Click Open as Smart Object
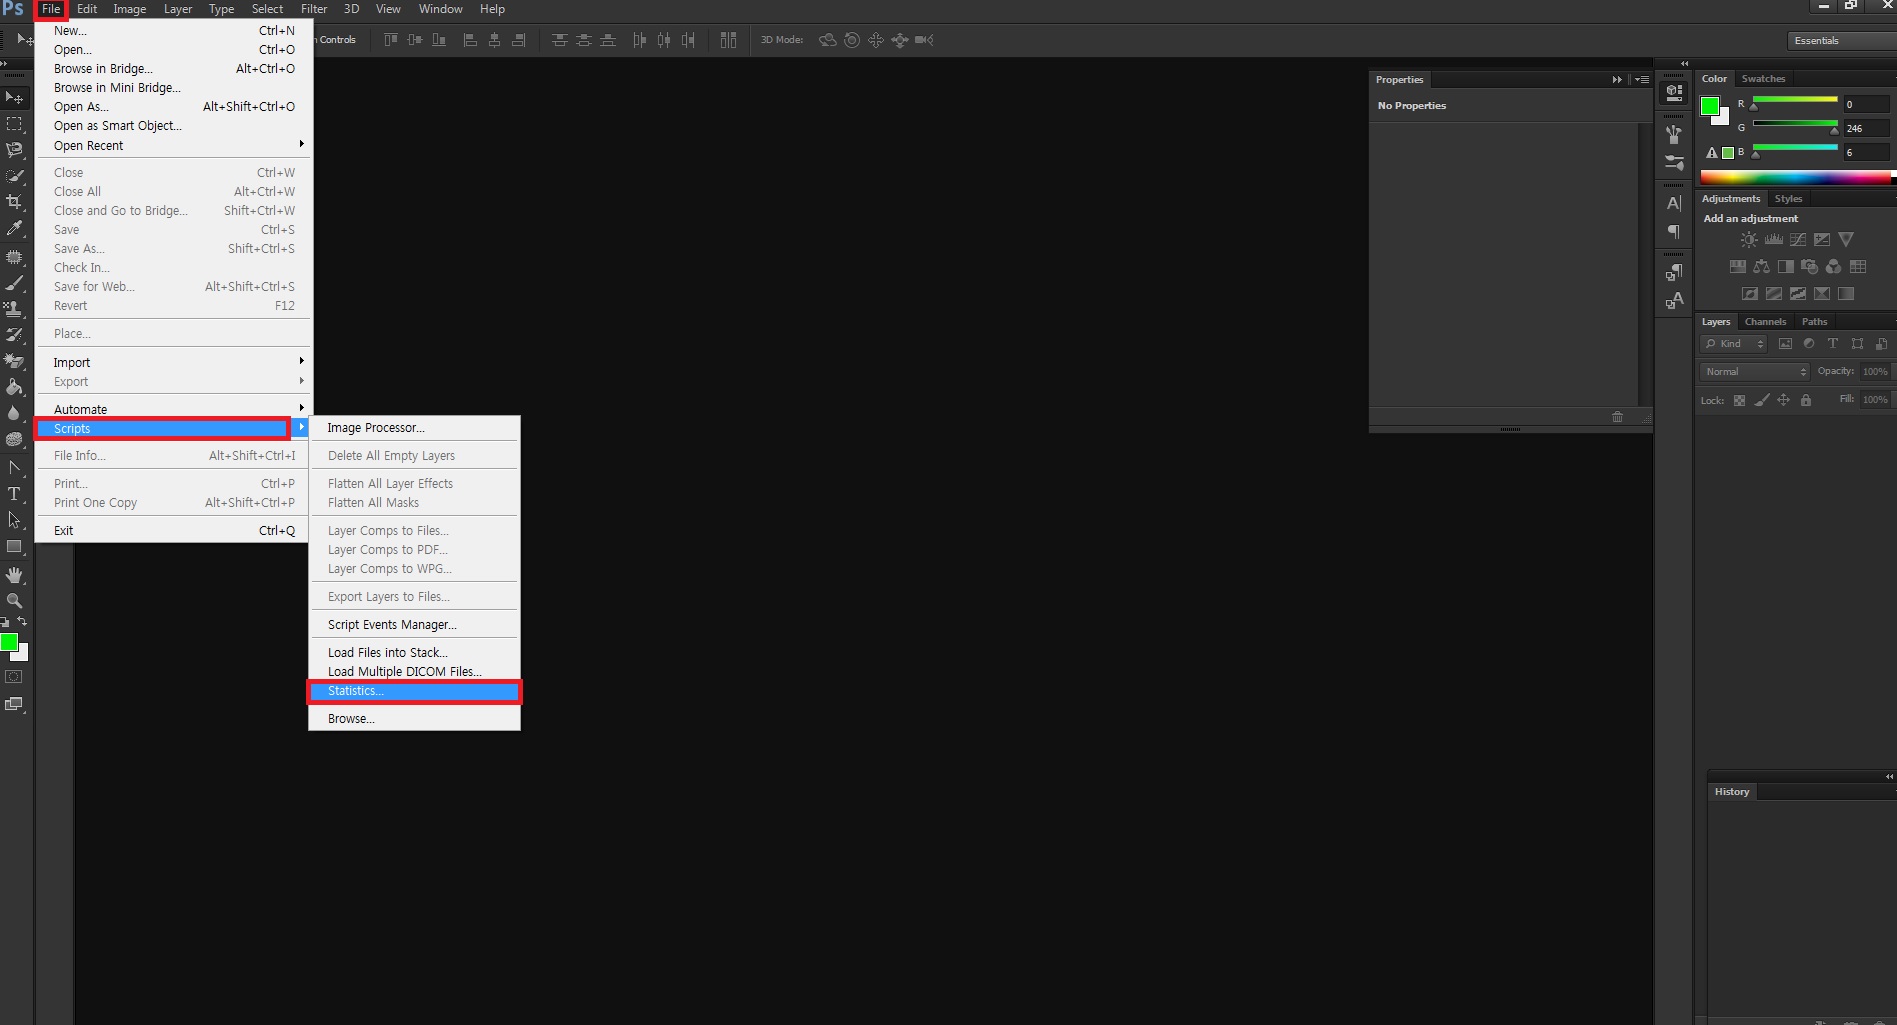Image resolution: width=1897 pixels, height=1025 pixels. 174,126
